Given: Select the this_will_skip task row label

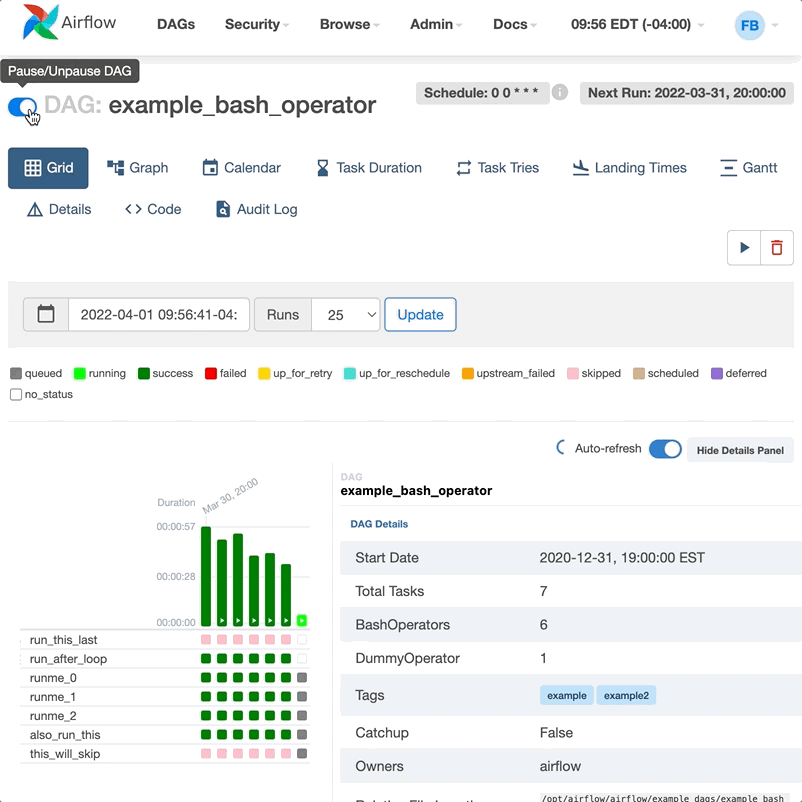Looking at the screenshot, I should [x=65, y=754].
